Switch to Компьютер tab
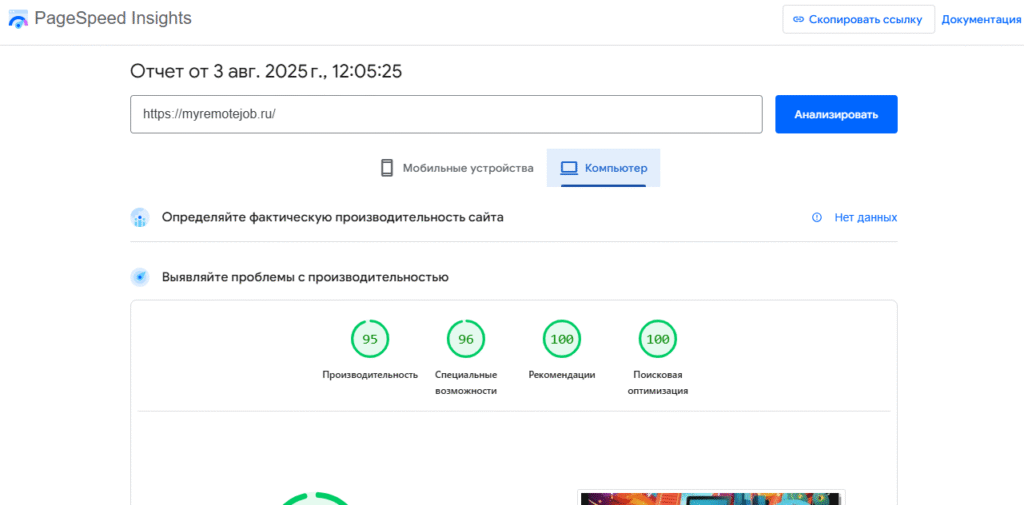The width and height of the screenshot is (1024, 505). click(603, 168)
